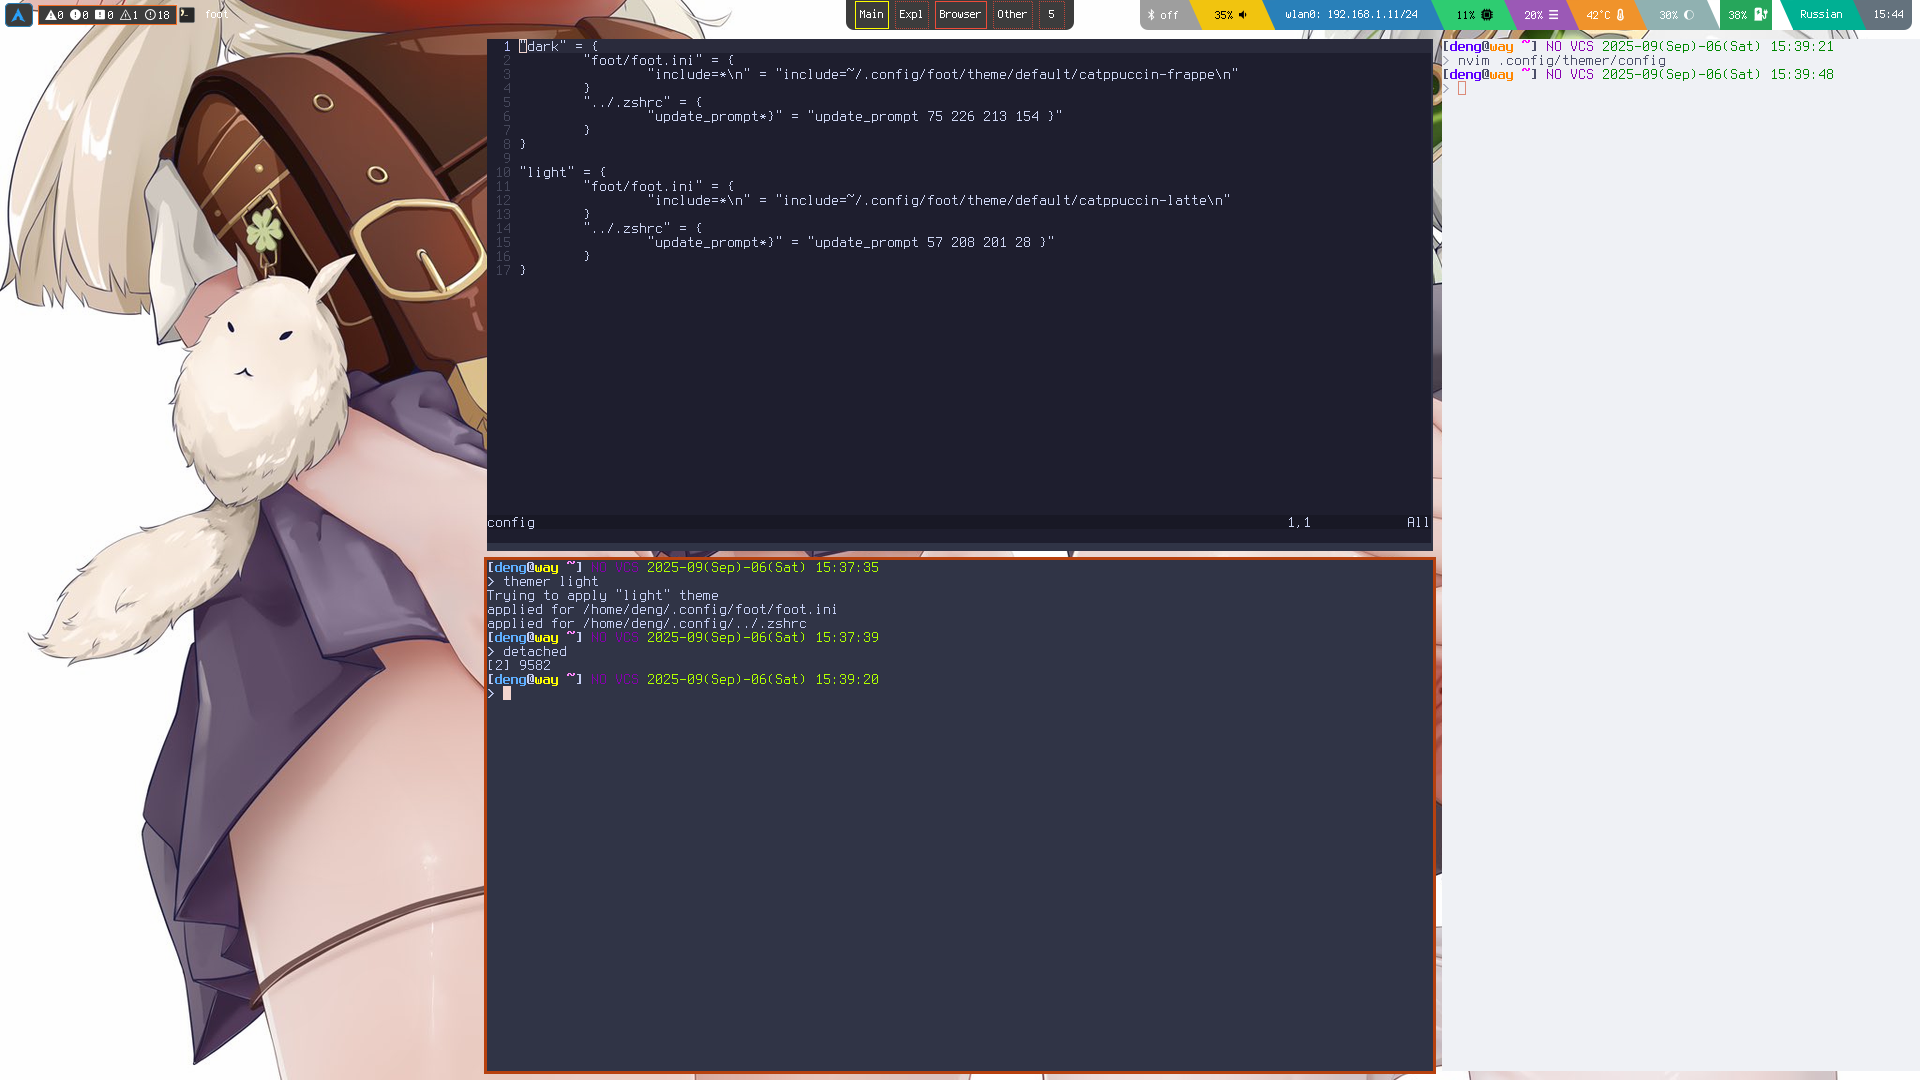Open the CPU usage 11% indicator
Image resolution: width=1920 pixels, height=1080 pixels.
(1474, 15)
